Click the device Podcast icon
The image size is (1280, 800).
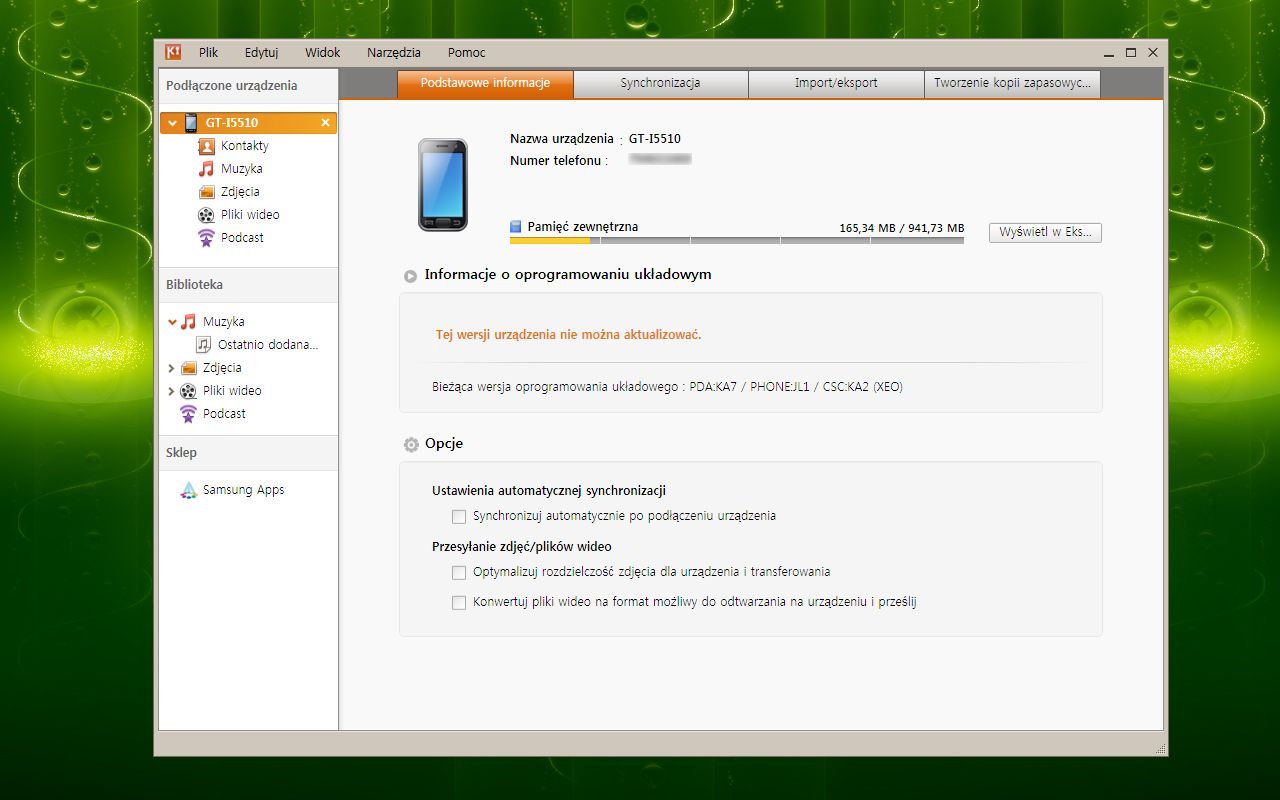coord(206,238)
